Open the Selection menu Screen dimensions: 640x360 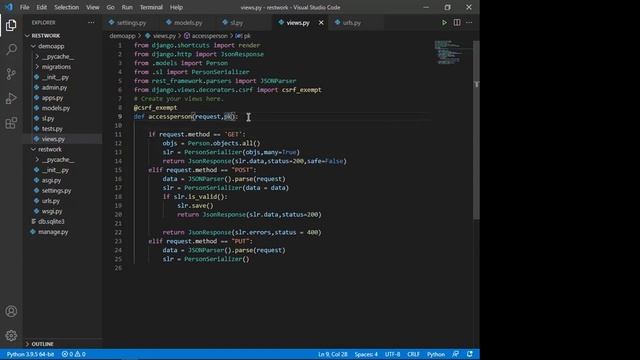[x=67, y=7]
